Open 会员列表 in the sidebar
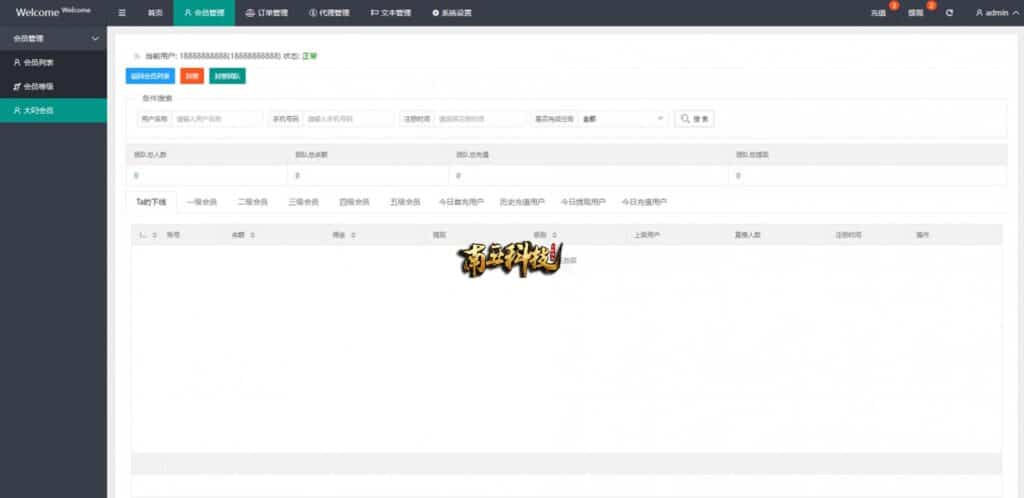Viewport: 1024px width, 498px height. click(53, 63)
